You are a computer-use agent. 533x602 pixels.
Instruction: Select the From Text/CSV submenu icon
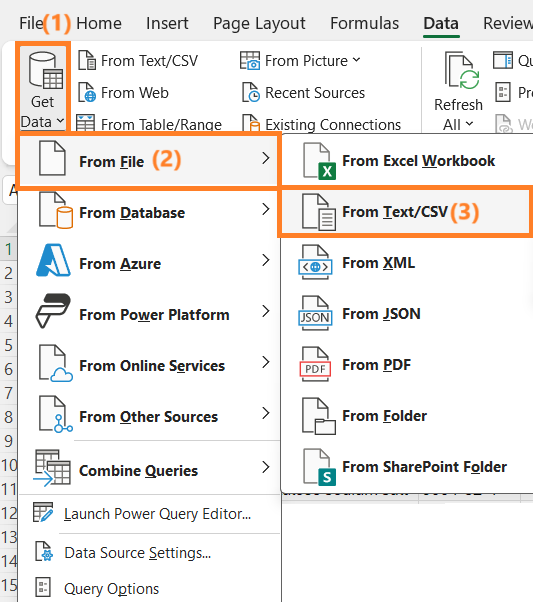[319, 212]
